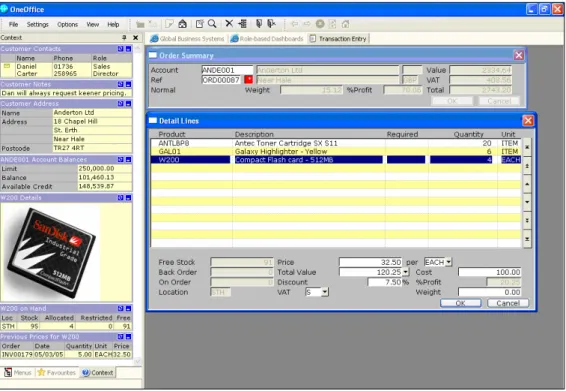The height and width of the screenshot is (391, 566).
Task: Open the View menu
Action: pyautogui.click(x=92, y=25)
